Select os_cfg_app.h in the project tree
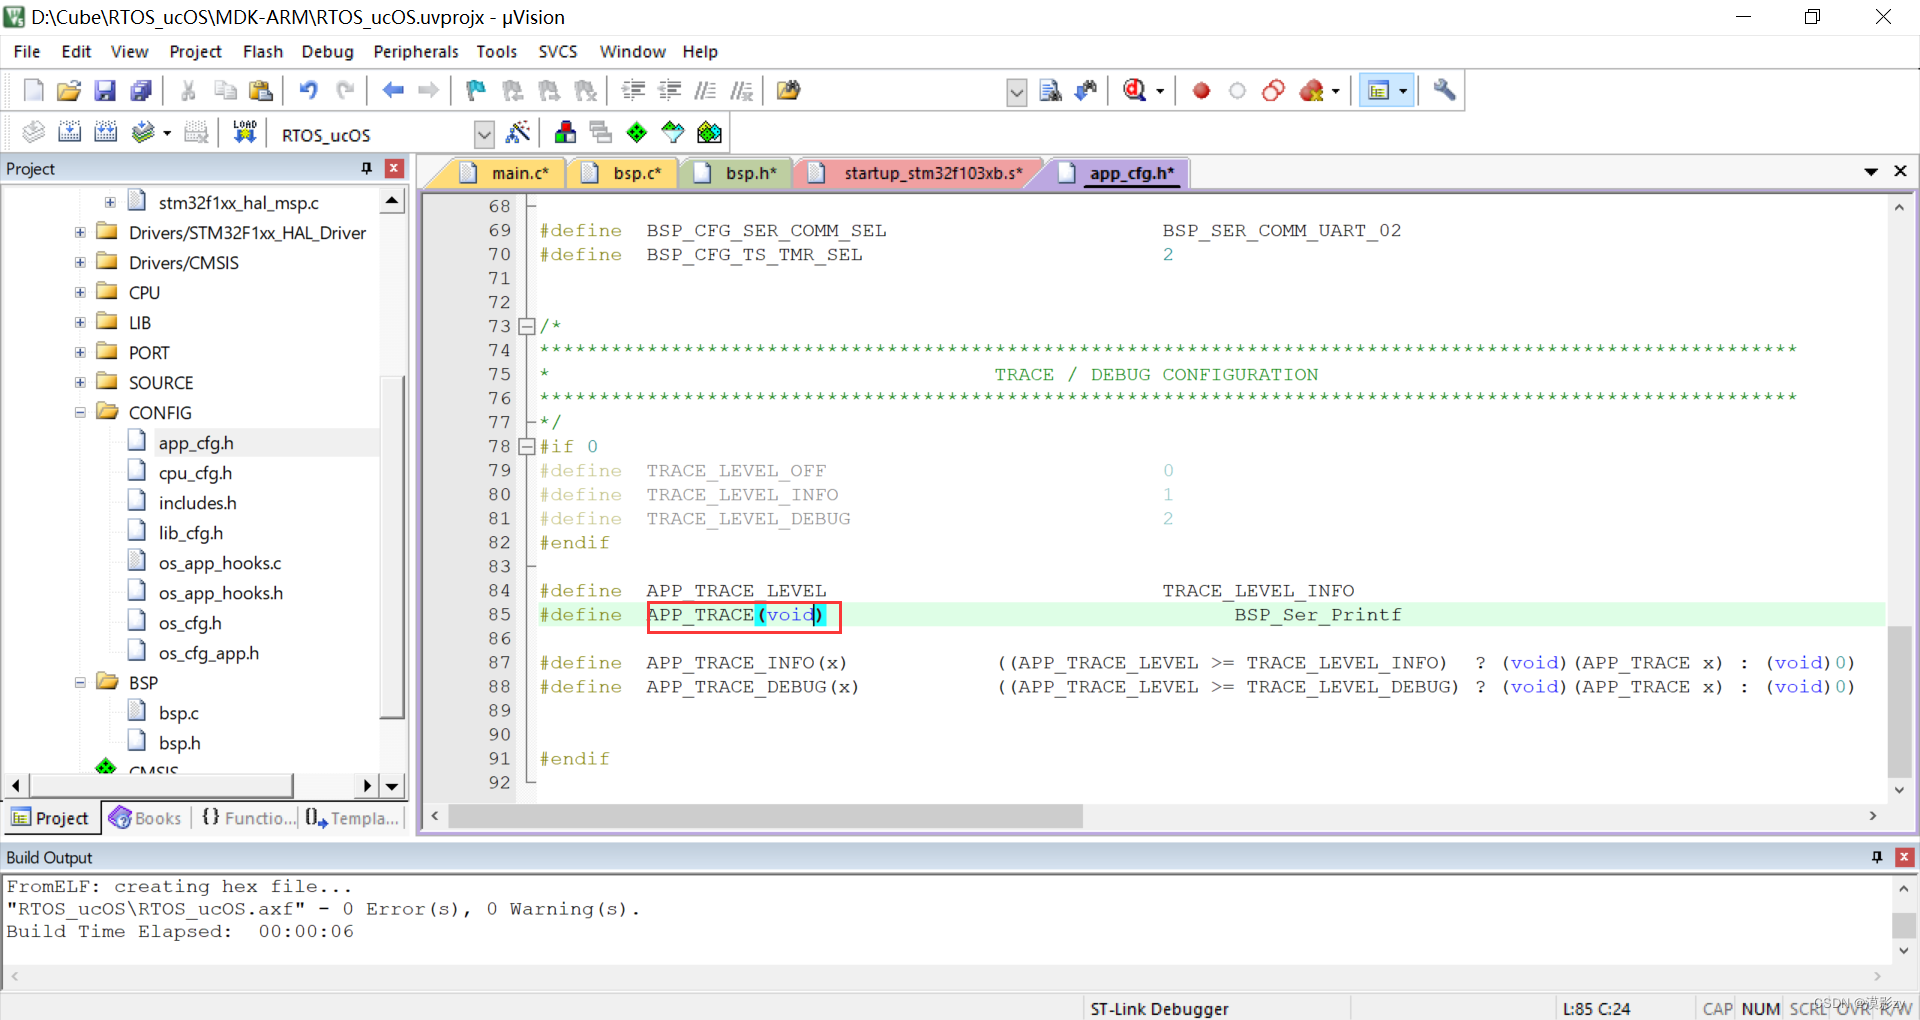 [208, 653]
